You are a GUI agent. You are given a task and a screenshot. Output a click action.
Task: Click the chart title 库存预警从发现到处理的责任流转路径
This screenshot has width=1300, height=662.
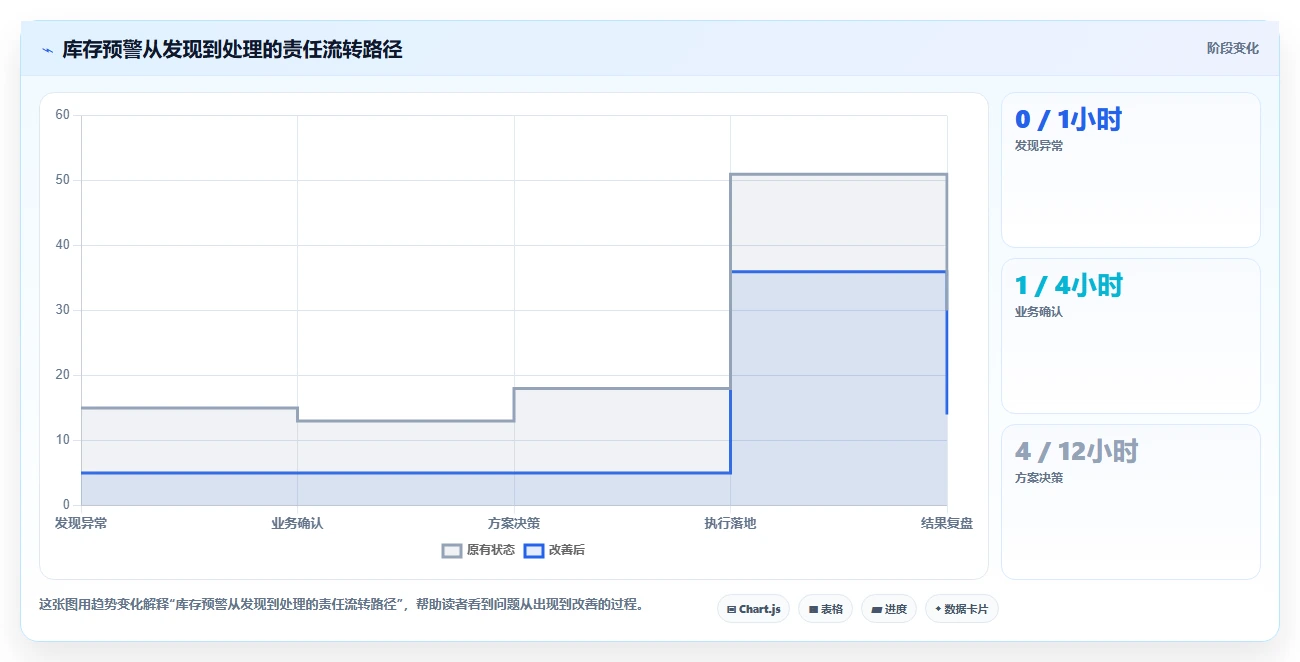click(x=233, y=50)
